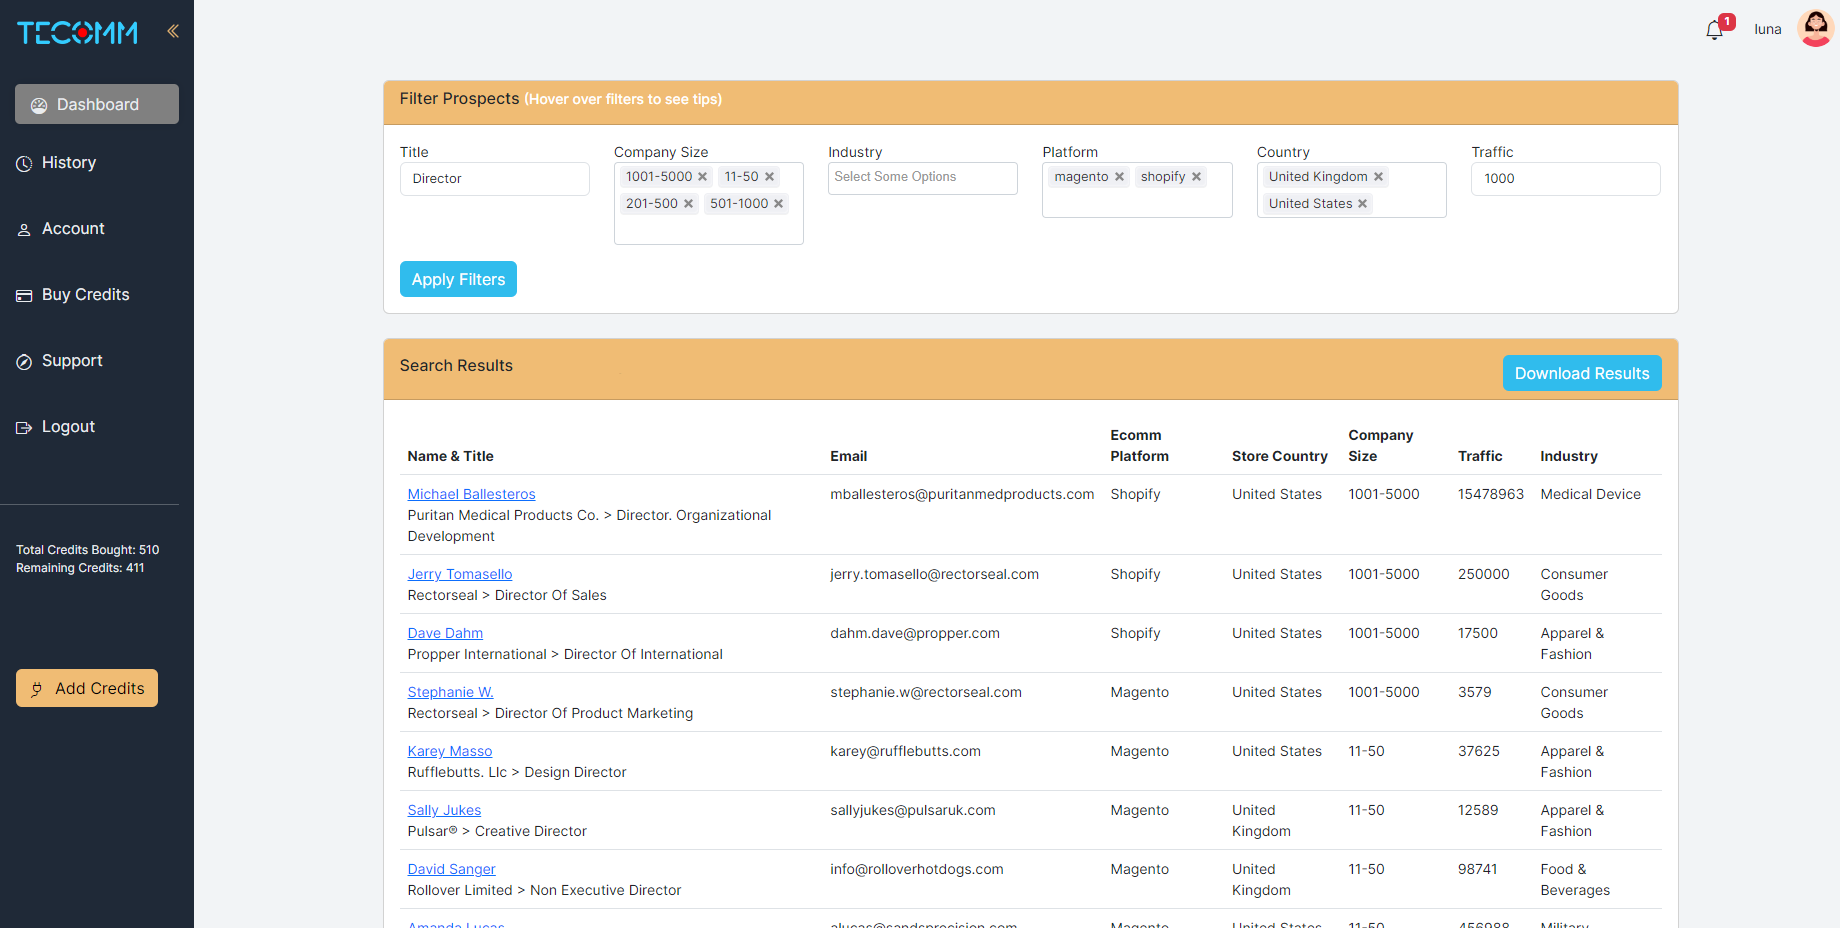The image size is (1840, 928).
Task: Click the Buy Credits card icon
Action: tap(24, 296)
